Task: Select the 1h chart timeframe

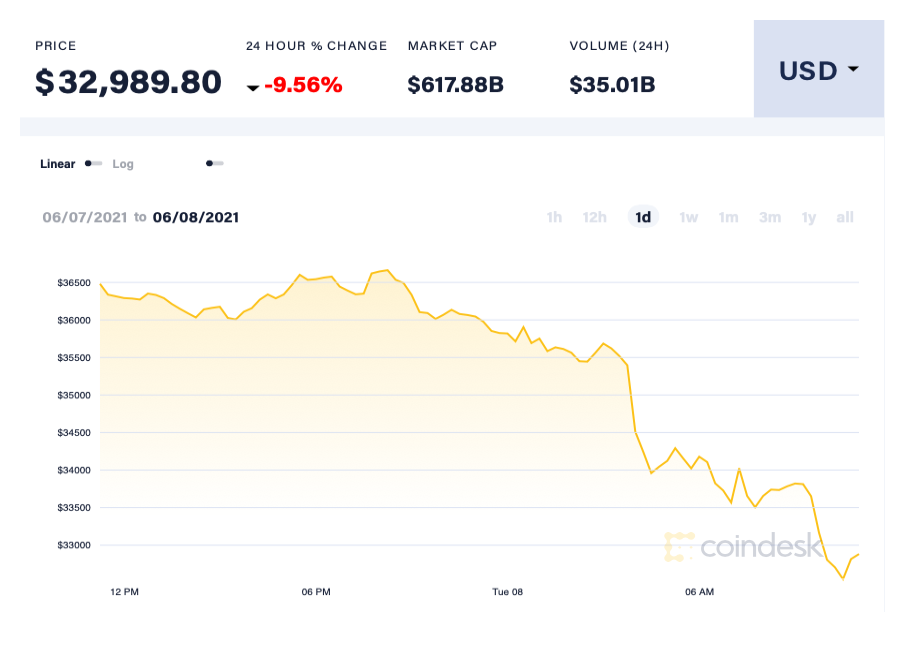Action: [x=554, y=217]
